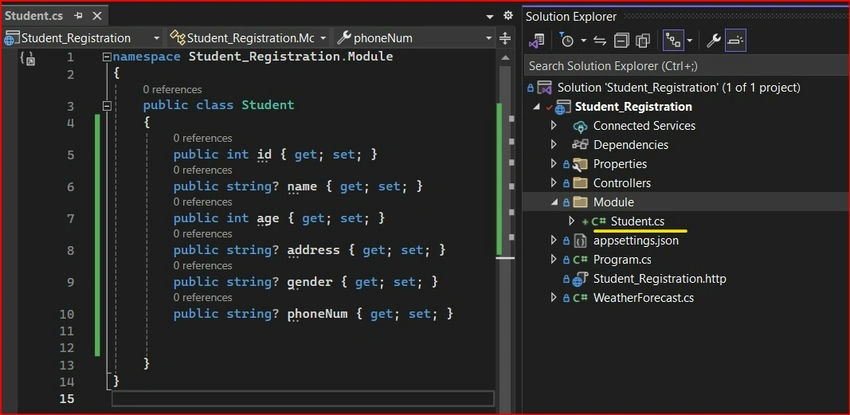
Task: Click '0 references' above public class Student
Action: pyautogui.click(x=172, y=89)
